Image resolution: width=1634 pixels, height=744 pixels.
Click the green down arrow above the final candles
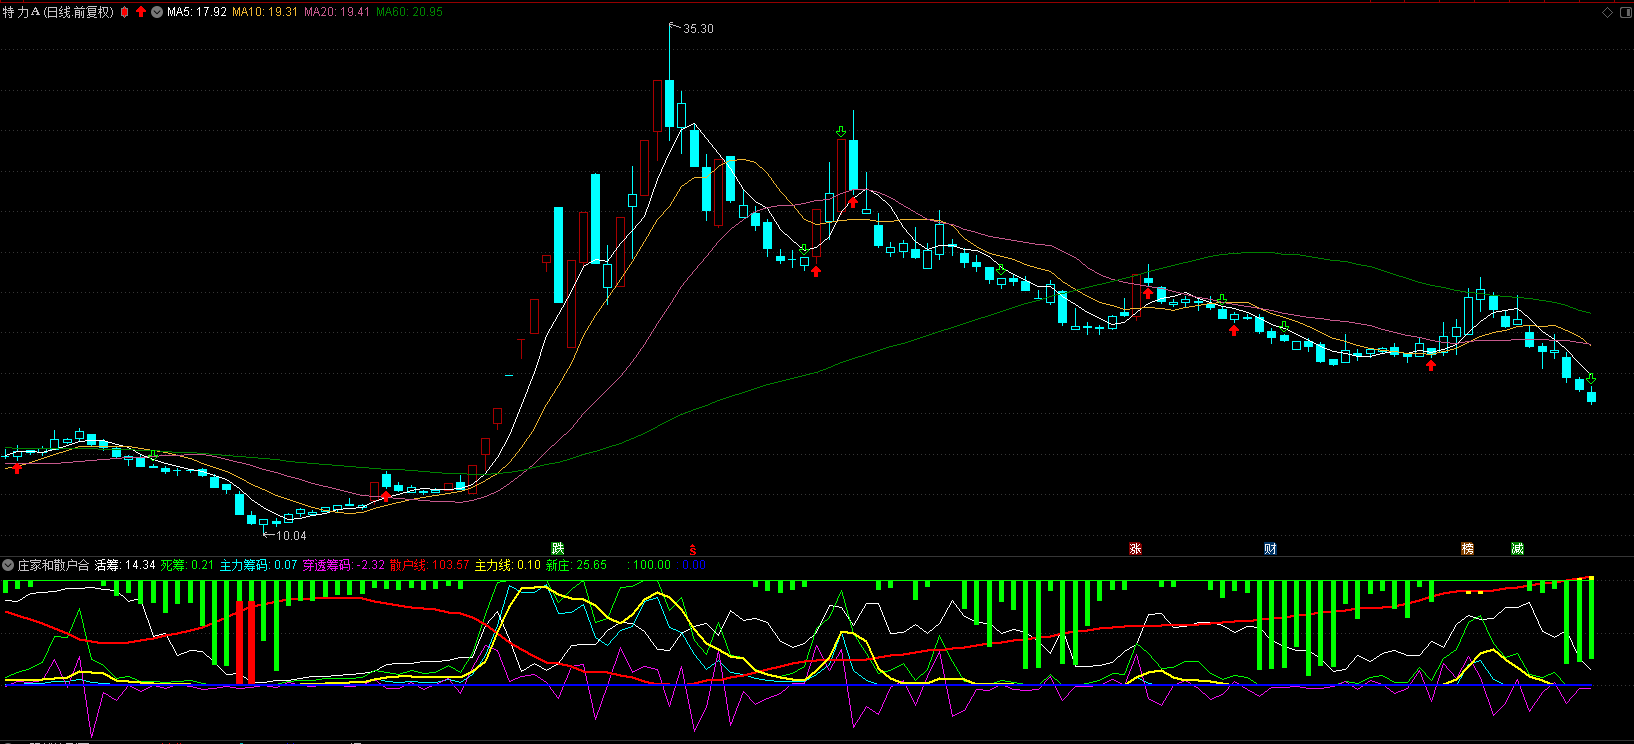(x=1591, y=378)
